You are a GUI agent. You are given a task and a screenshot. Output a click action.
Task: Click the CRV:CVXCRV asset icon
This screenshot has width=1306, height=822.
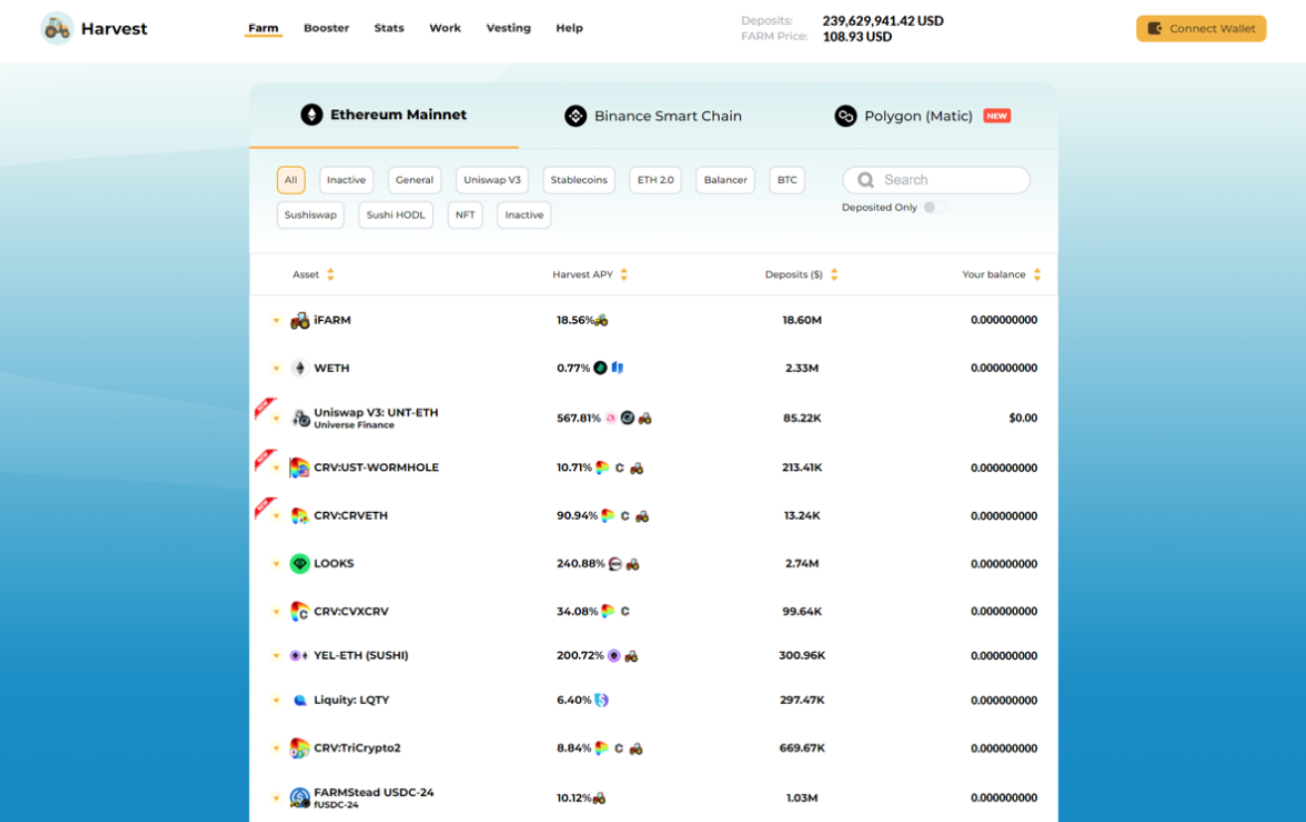point(299,611)
